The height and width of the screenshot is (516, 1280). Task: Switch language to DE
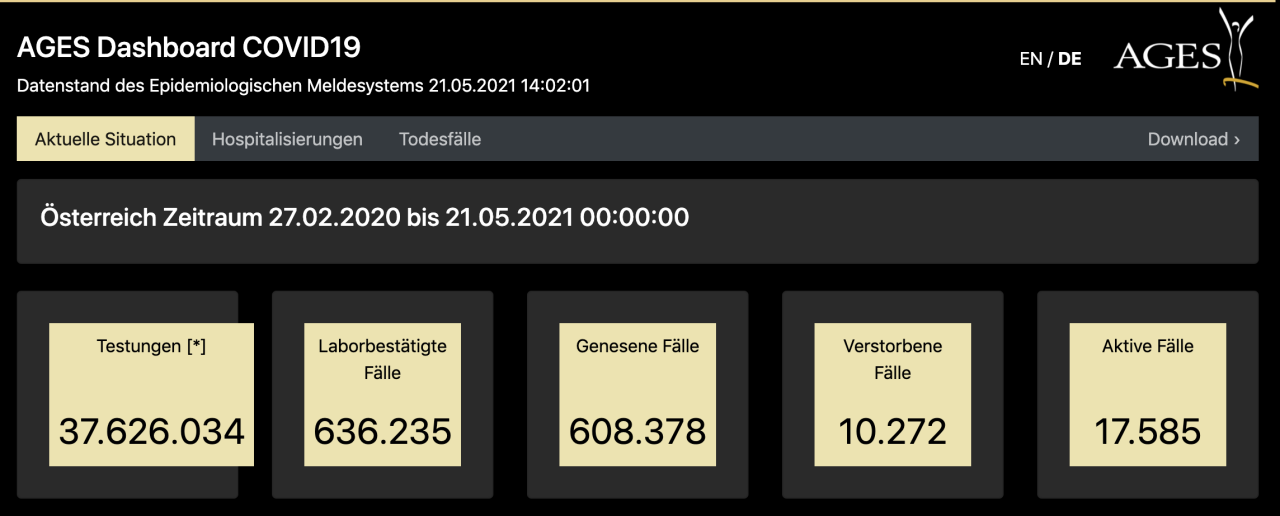(1070, 59)
